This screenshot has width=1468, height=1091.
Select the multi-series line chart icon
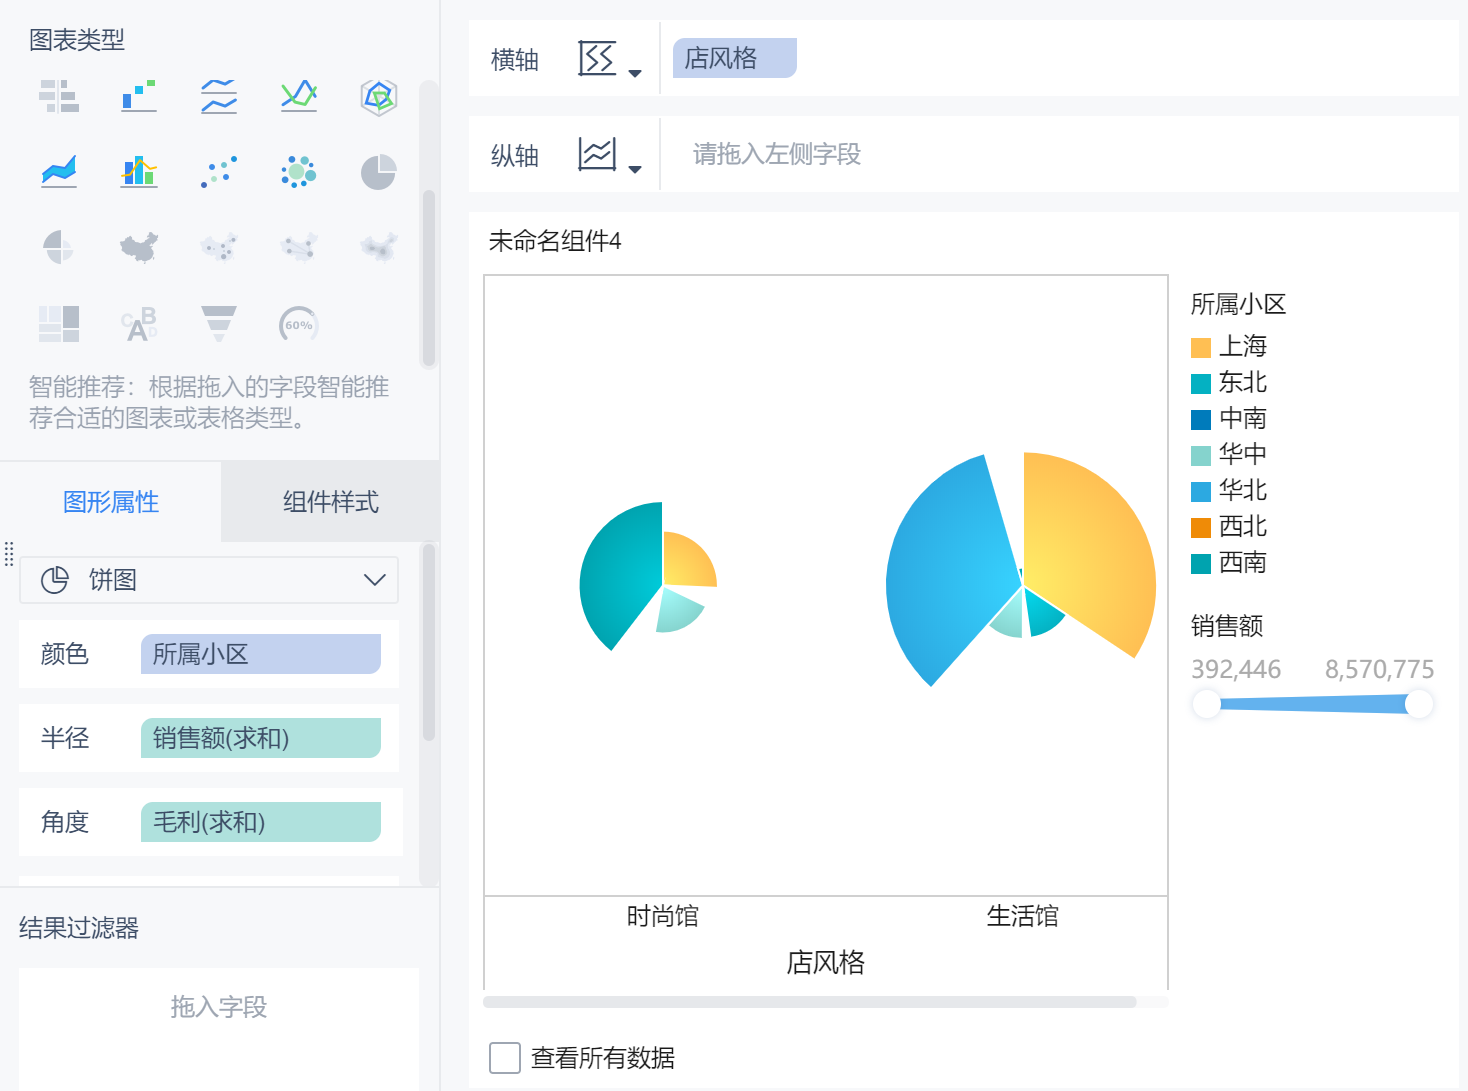coord(299,97)
